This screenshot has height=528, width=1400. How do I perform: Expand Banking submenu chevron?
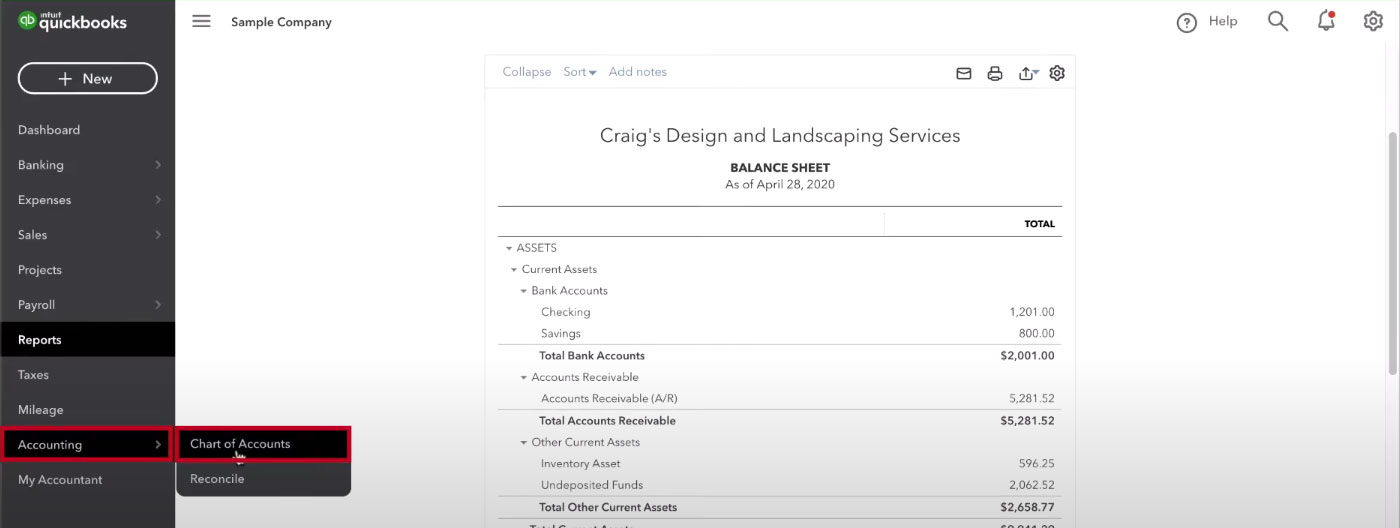pyautogui.click(x=158, y=165)
